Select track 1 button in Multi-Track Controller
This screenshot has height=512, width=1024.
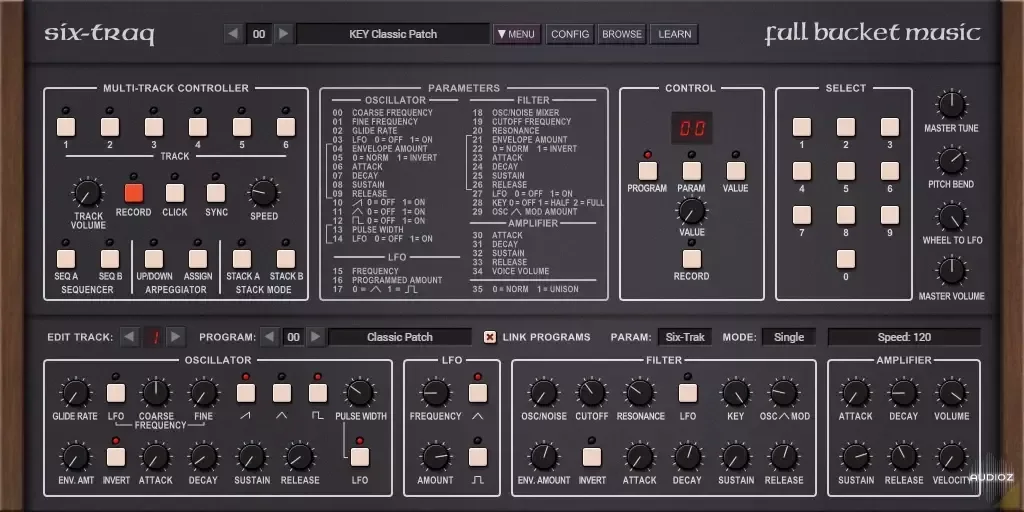[x=66, y=127]
